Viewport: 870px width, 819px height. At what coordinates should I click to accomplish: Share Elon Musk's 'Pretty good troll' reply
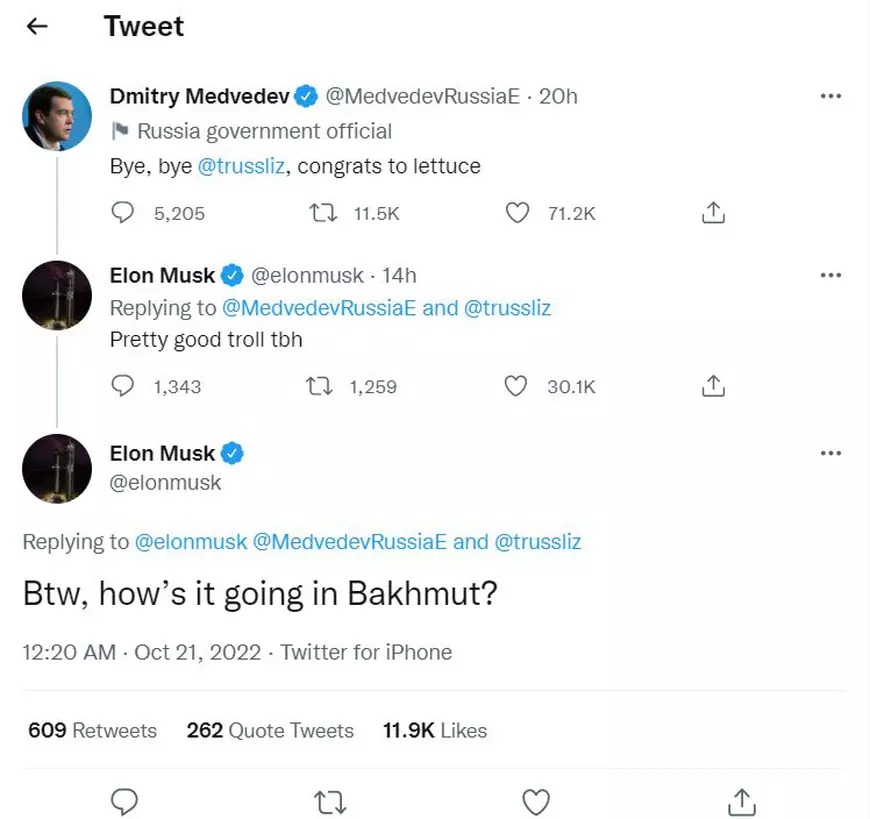pos(712,385)
